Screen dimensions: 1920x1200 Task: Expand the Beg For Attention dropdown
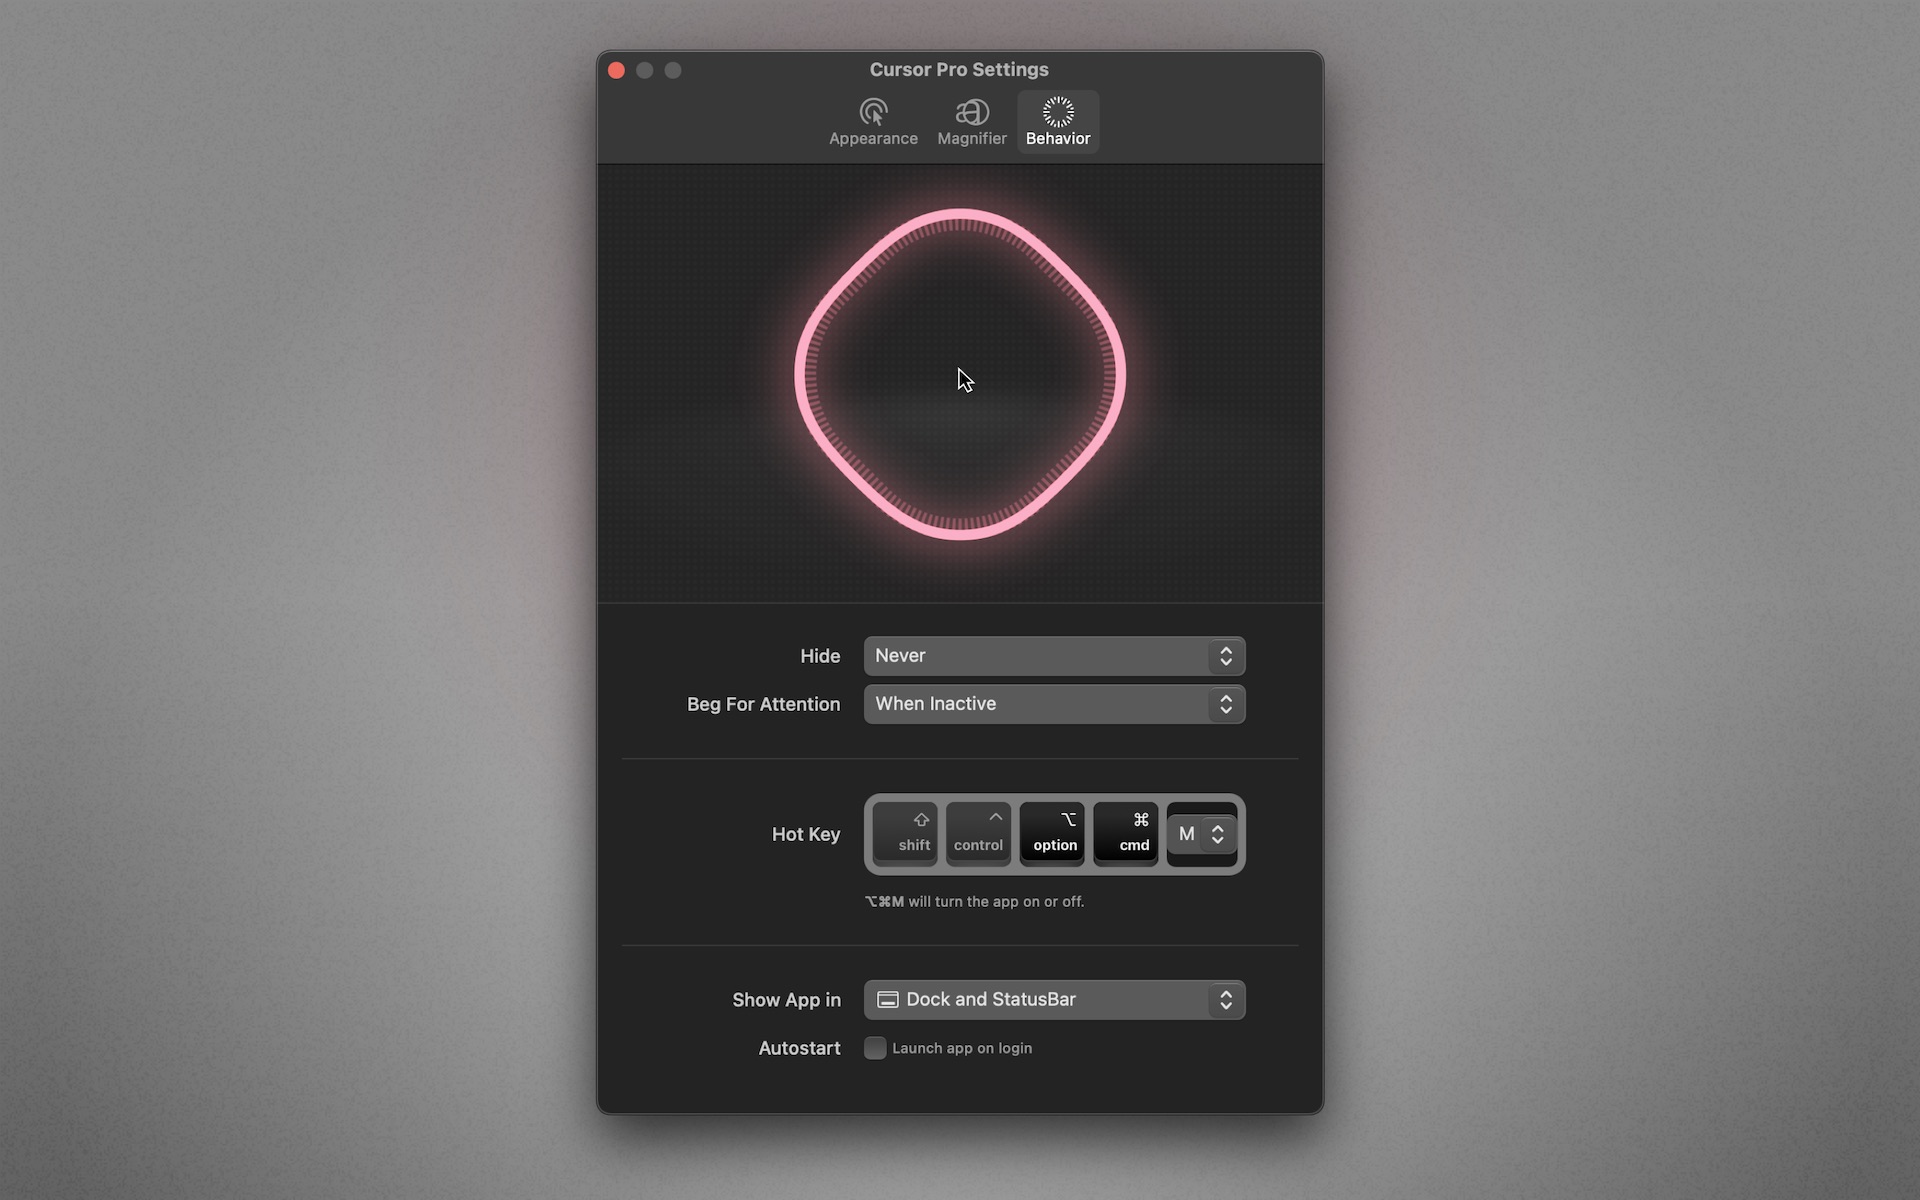(x=1040, y=704)
